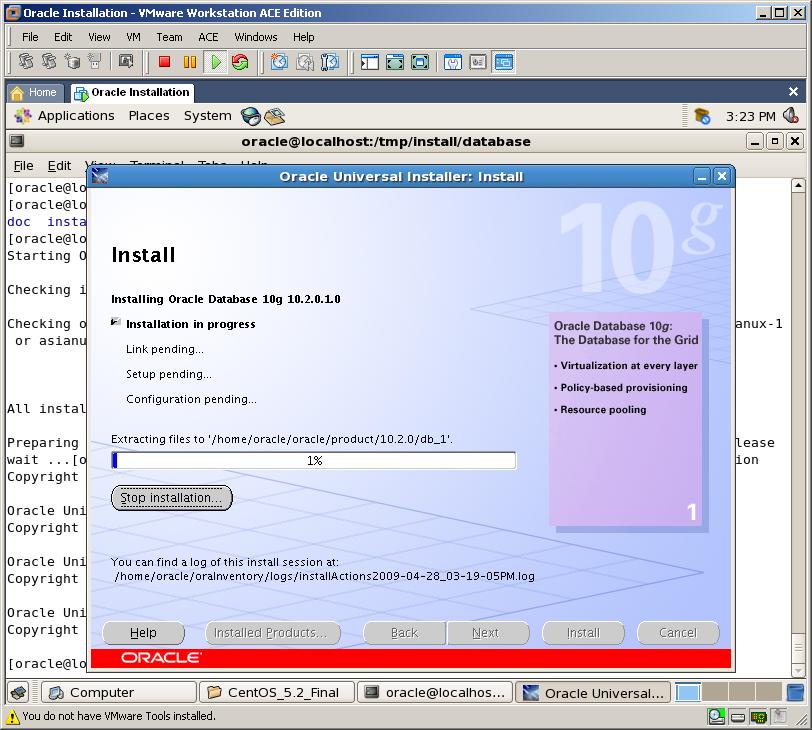
Task: Open the Places menu in GNOME panel
Action: click(x=149, y=116)
